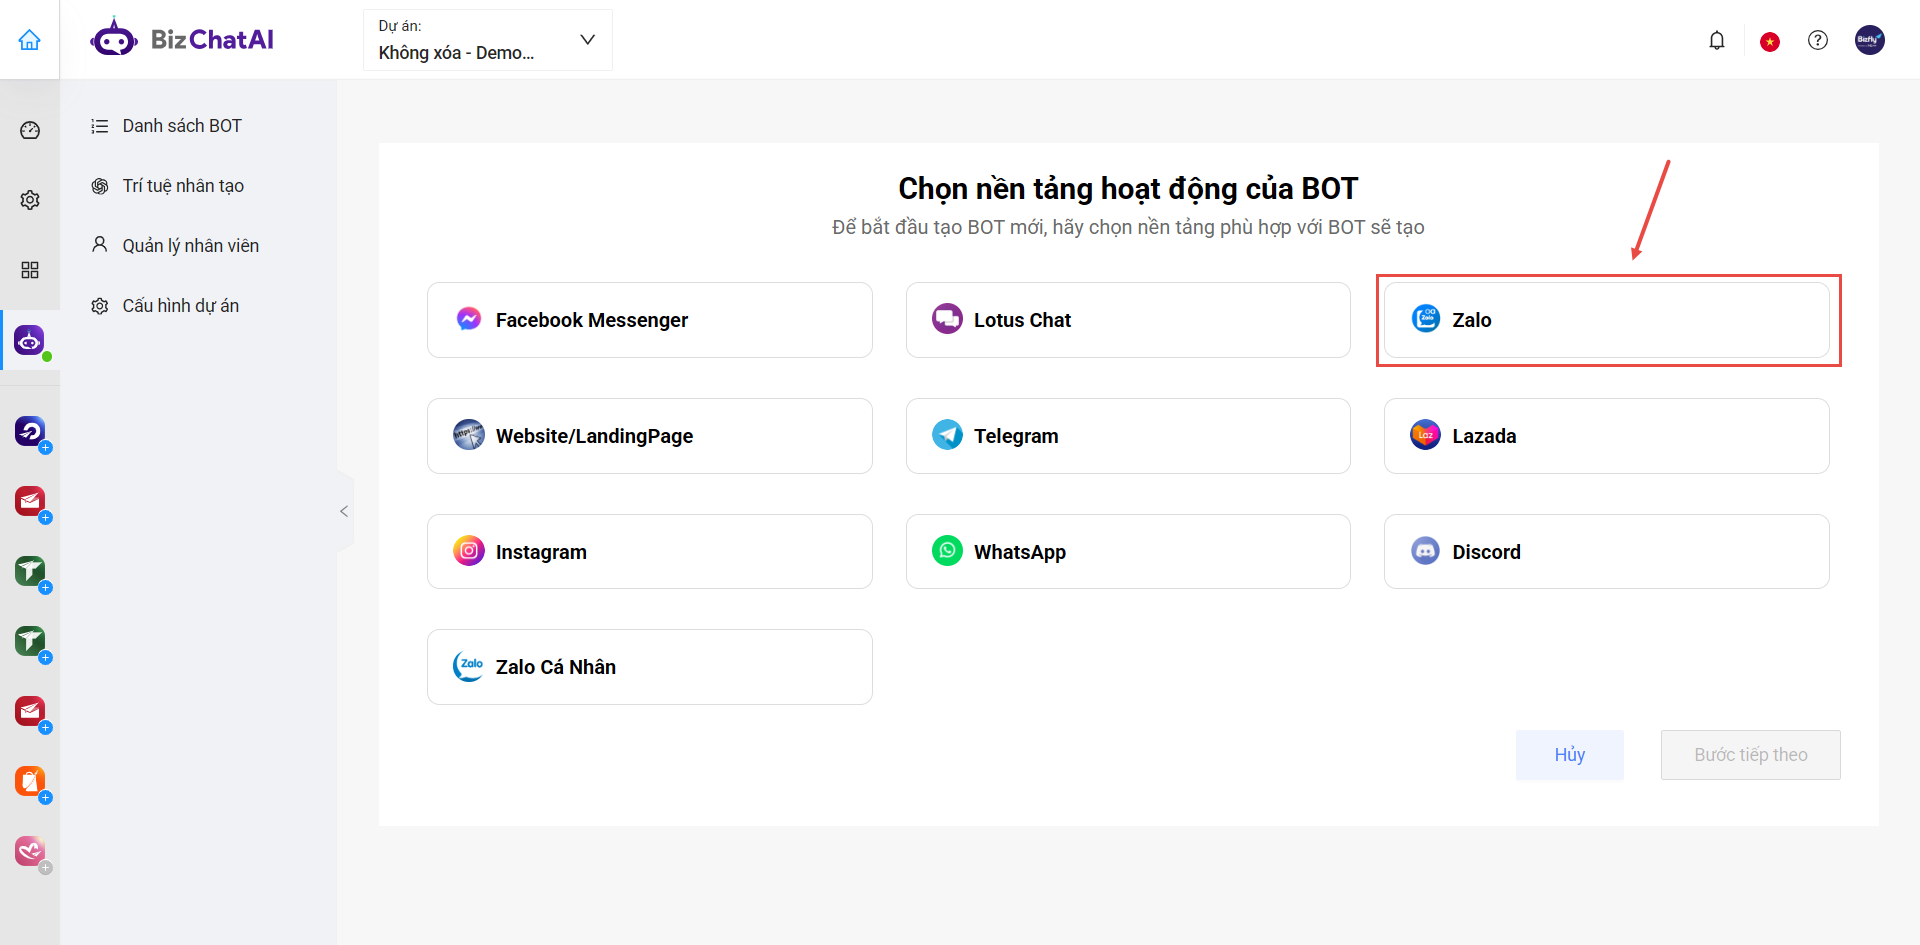
Task: Collapse the side menu panel arrow
Action: pos(344,511)
